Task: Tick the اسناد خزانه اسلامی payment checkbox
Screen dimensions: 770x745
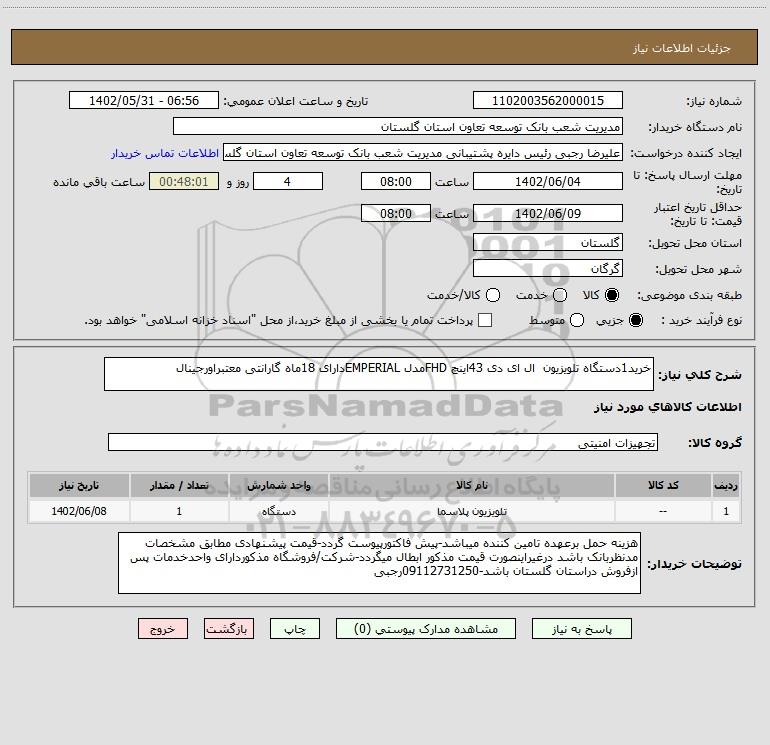Action: pyautogui.click(x=485, y=320)
